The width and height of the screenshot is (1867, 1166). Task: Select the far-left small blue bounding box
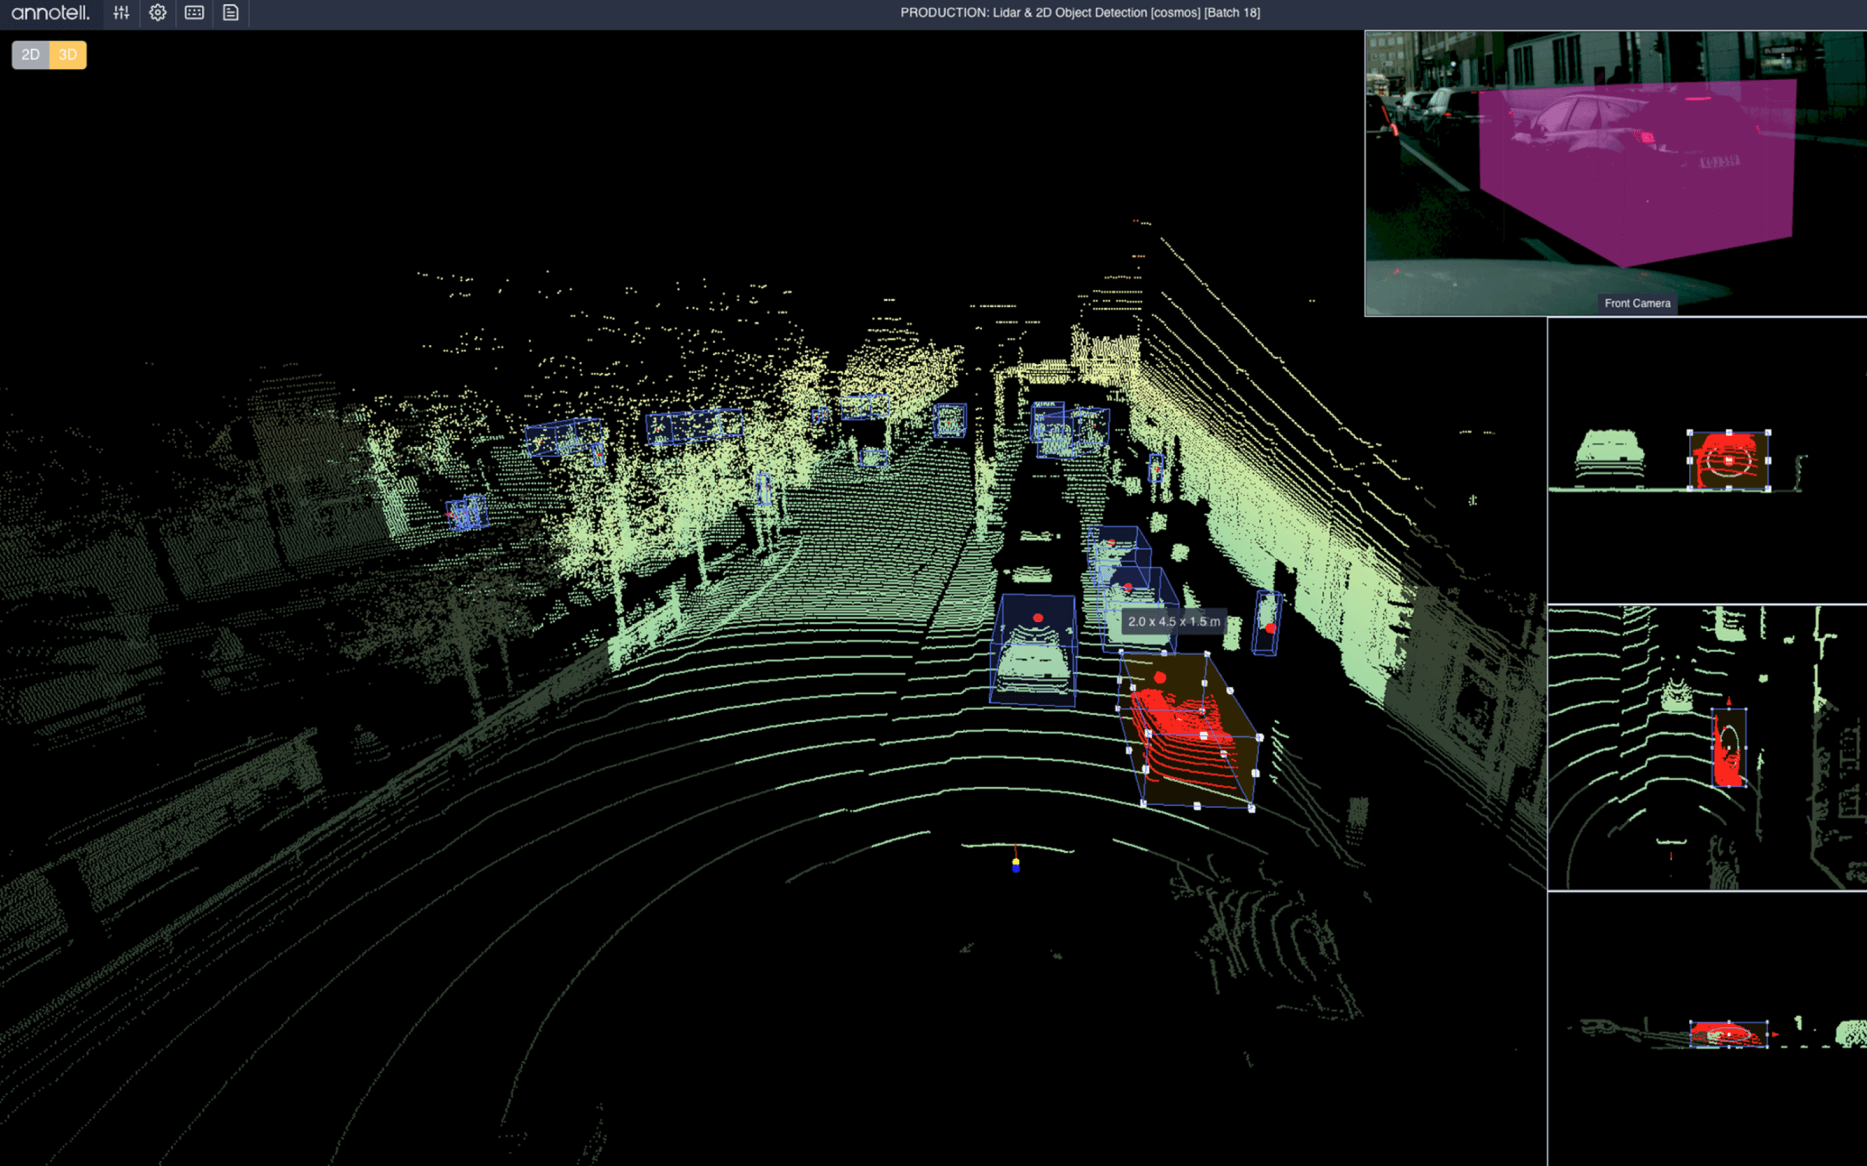pyautogui.click(x=466, y=513)
